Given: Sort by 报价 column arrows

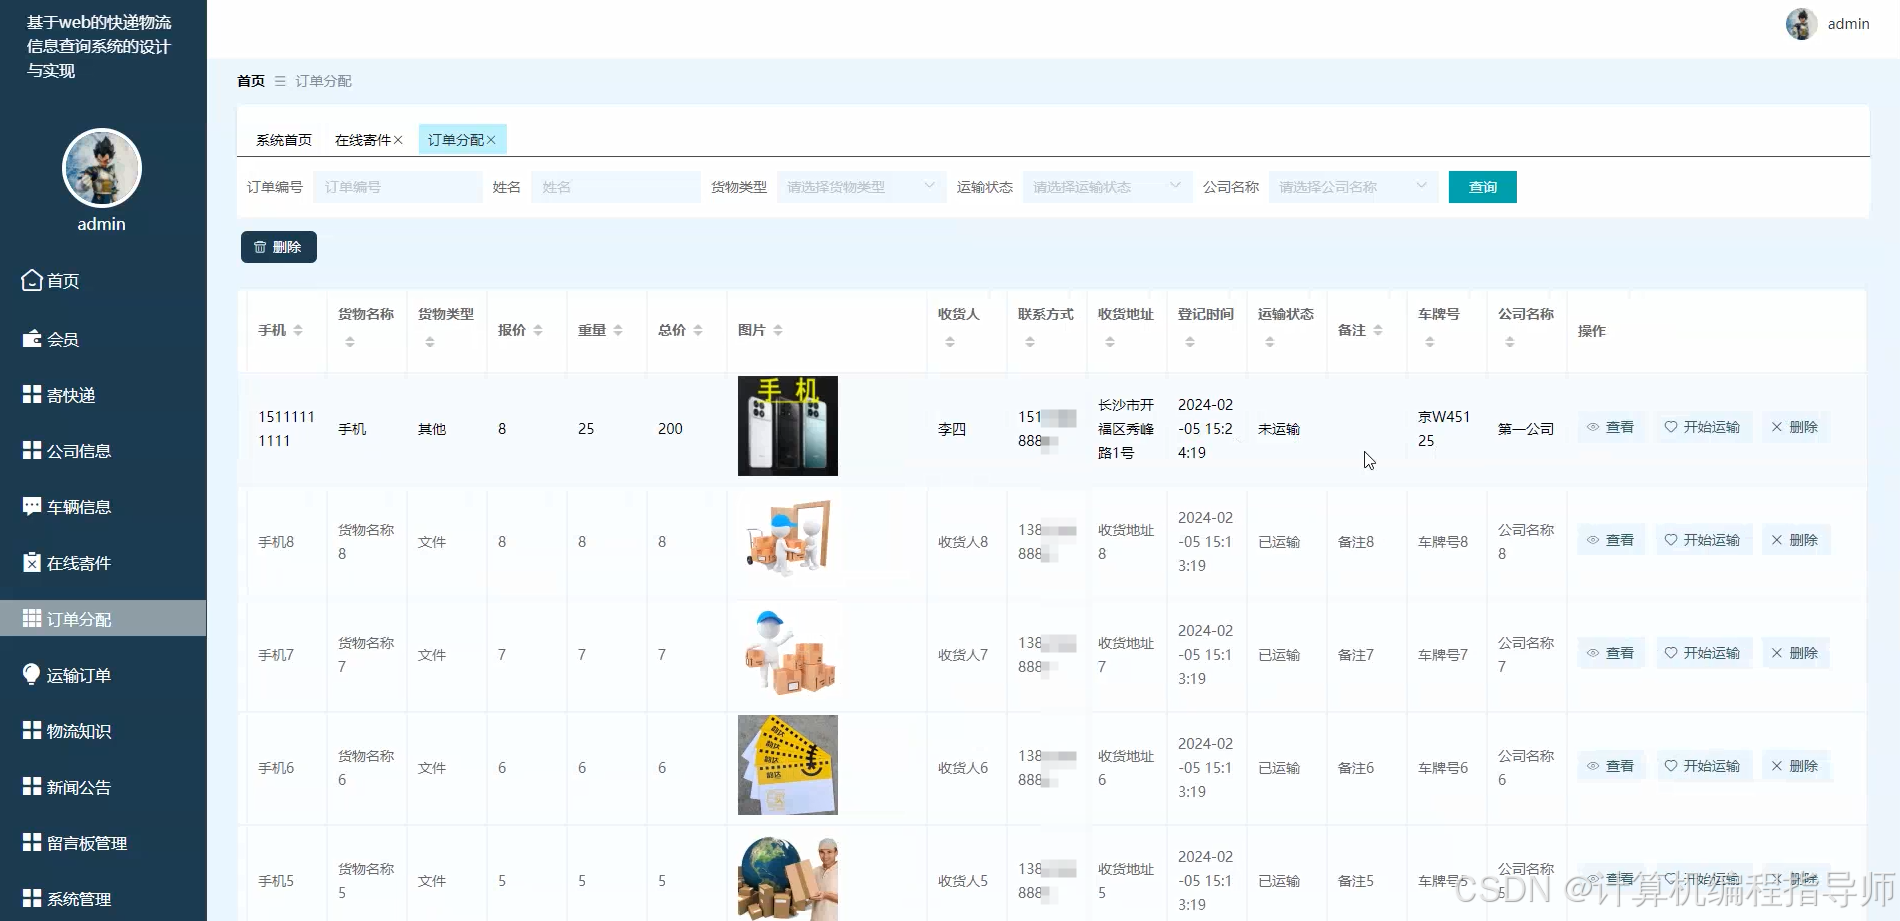Looking at the screenshot, I should point(538,331).
